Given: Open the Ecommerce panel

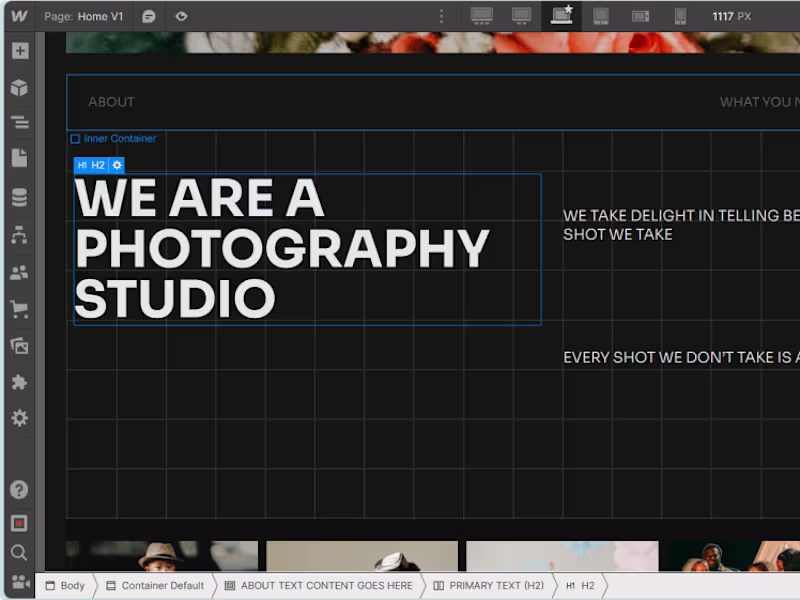Looking at the screenshot, I should tap(20, 310).
